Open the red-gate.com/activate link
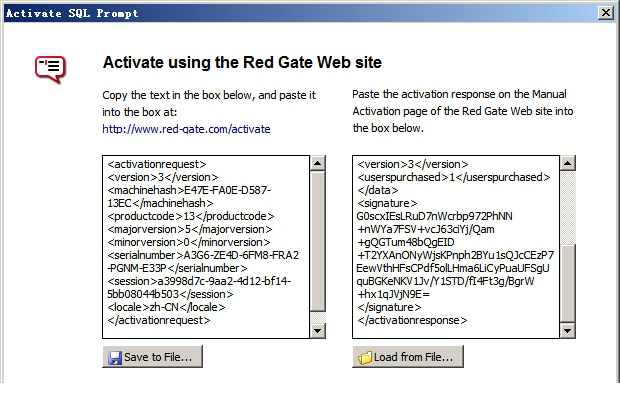 point(186,129)
